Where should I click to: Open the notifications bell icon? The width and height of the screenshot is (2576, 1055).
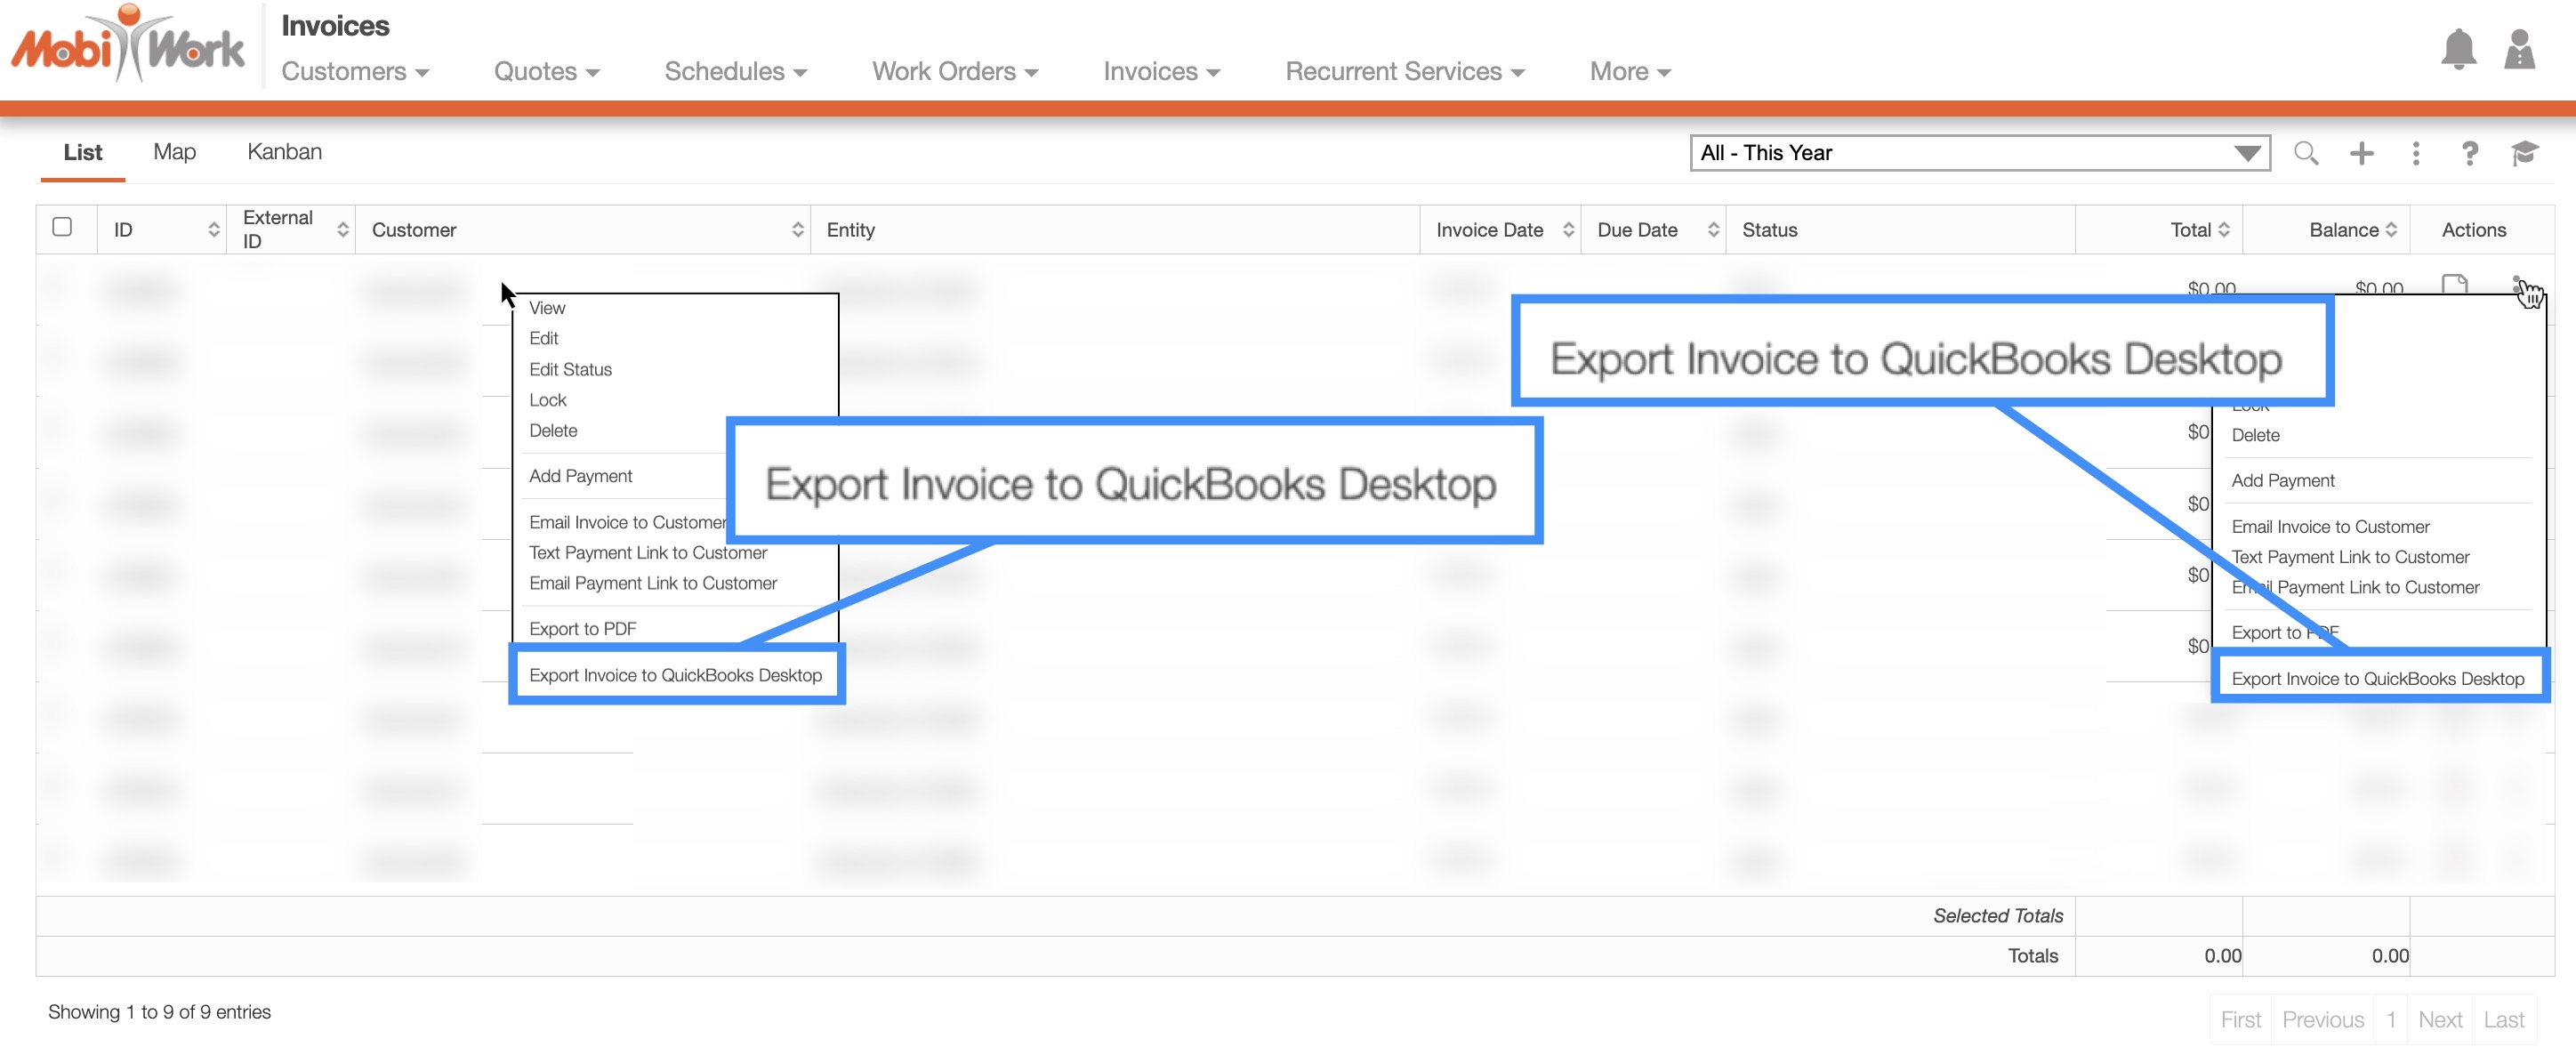2457,50
